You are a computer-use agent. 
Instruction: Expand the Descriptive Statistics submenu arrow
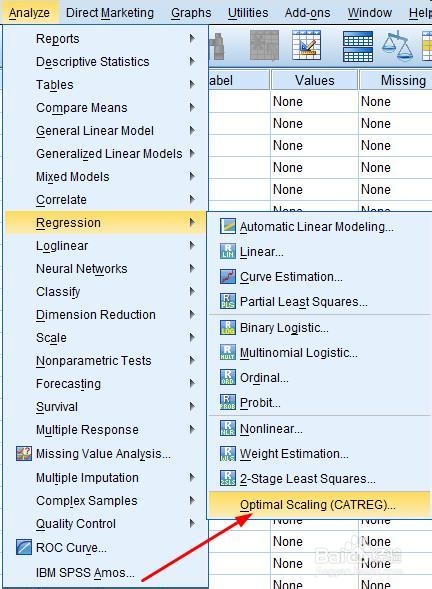(x=192, y=61)
